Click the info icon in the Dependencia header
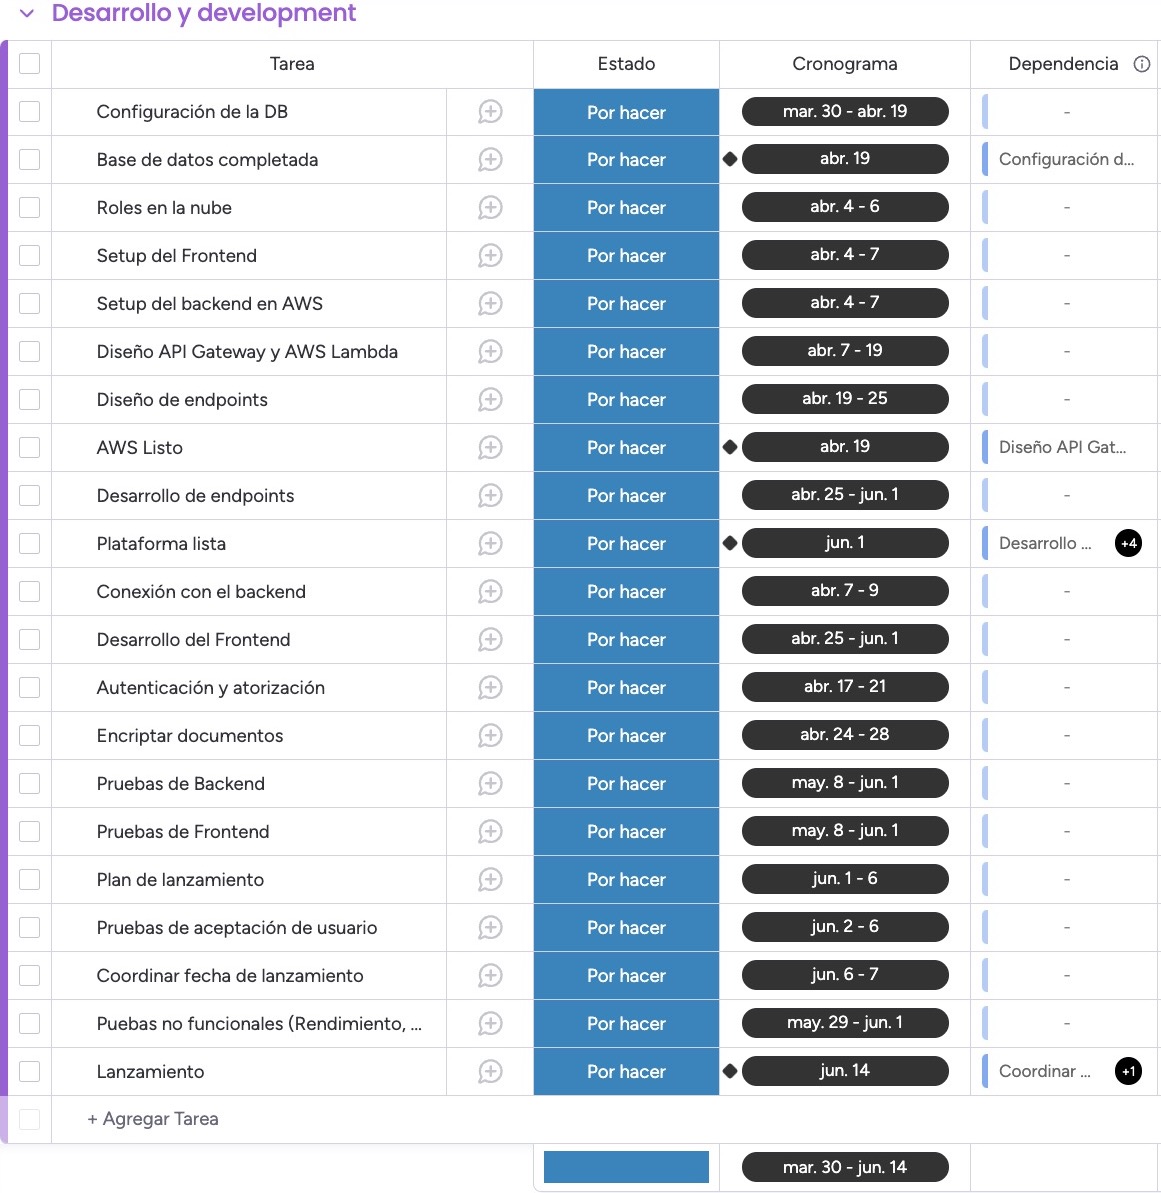The height and width of the screenshot is (1193, 1161). (1142, 63)
